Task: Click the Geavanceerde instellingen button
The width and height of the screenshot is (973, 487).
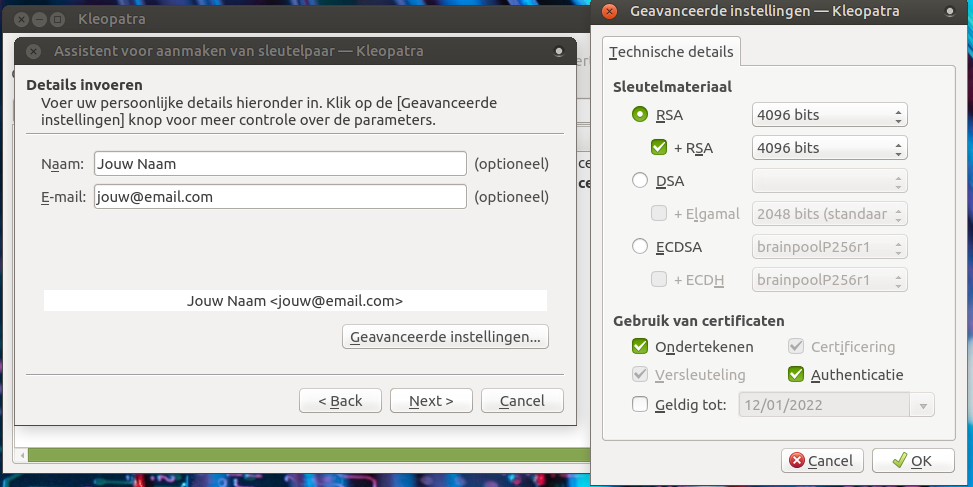Action: point(445,337)
